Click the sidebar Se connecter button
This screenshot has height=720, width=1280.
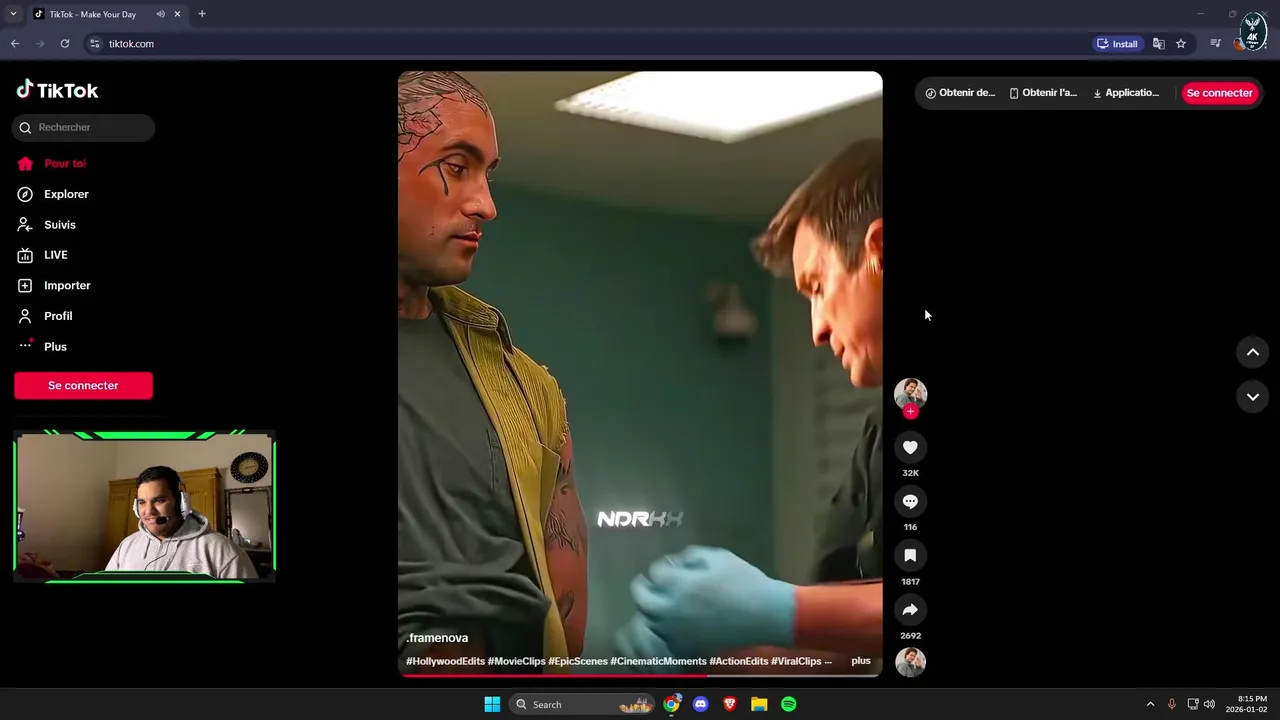coord(83,385)
